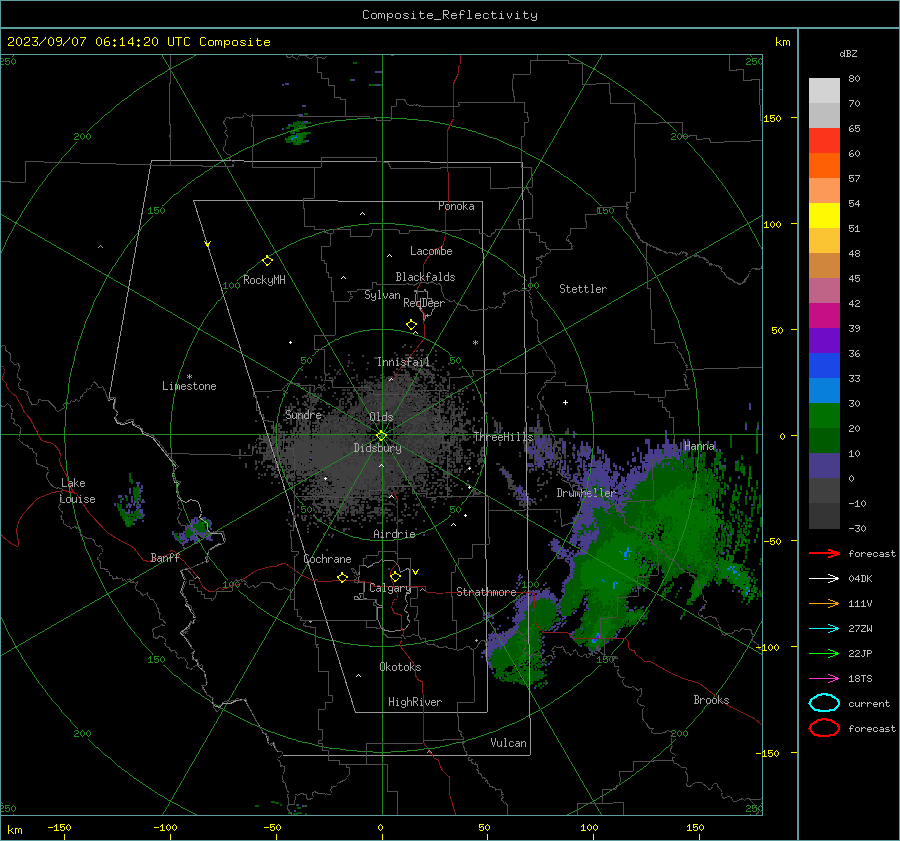The width and height of the screenshot is (900, 841).
Task: Click the 'Strathmore' map label
Action: pyautogui.click(x=486, y=592)
